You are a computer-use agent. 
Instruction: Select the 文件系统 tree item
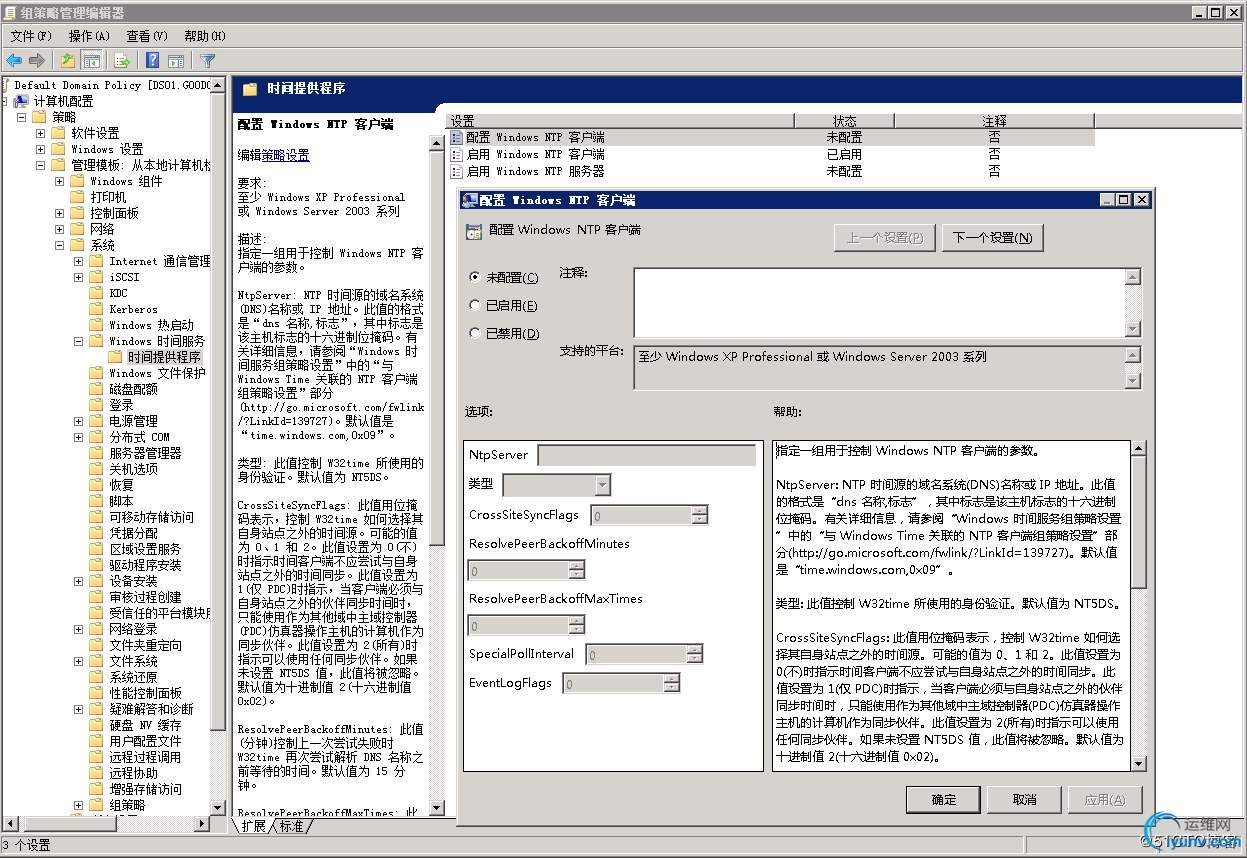133,661
